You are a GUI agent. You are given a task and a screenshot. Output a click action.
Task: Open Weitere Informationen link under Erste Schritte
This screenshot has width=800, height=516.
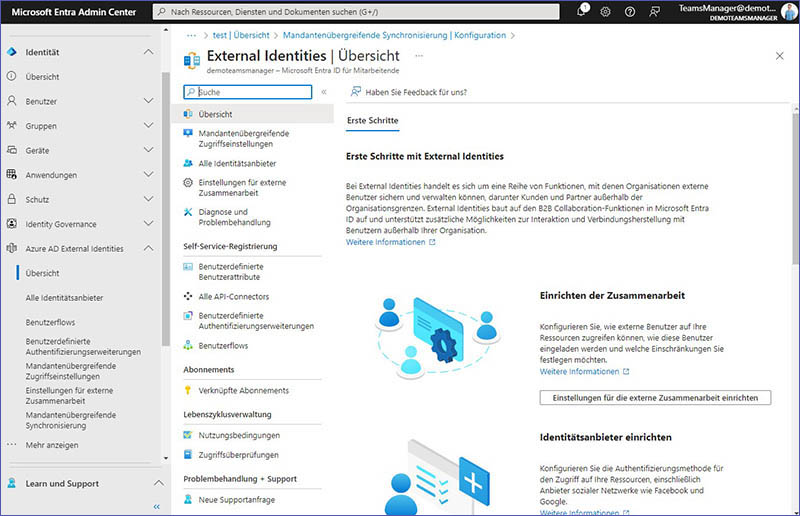tap(391, 242)
